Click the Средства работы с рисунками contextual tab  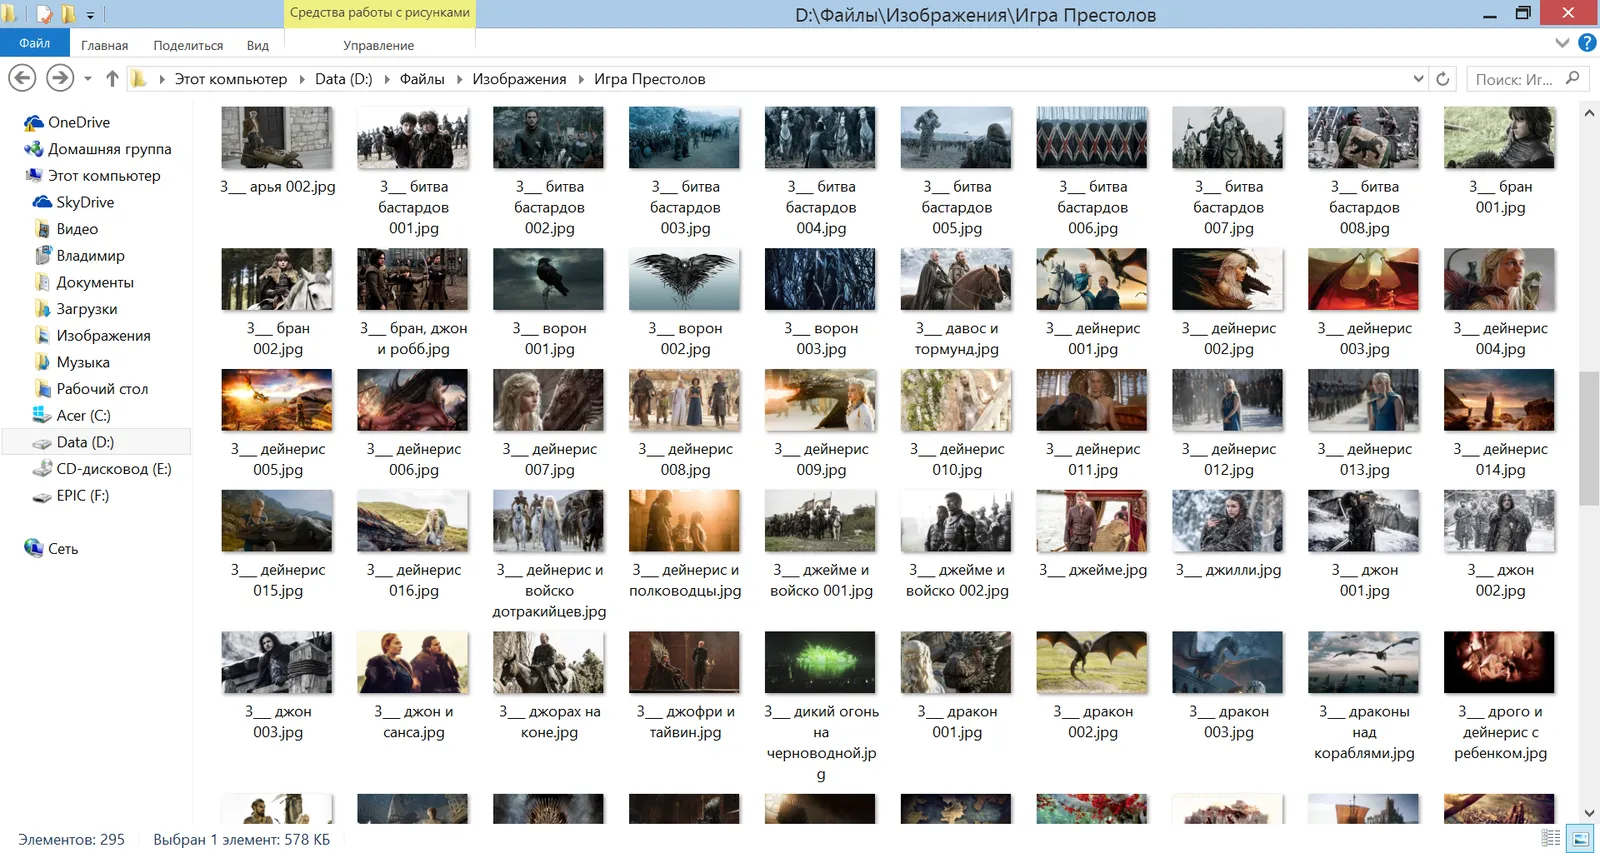click(x=380, y=13)
